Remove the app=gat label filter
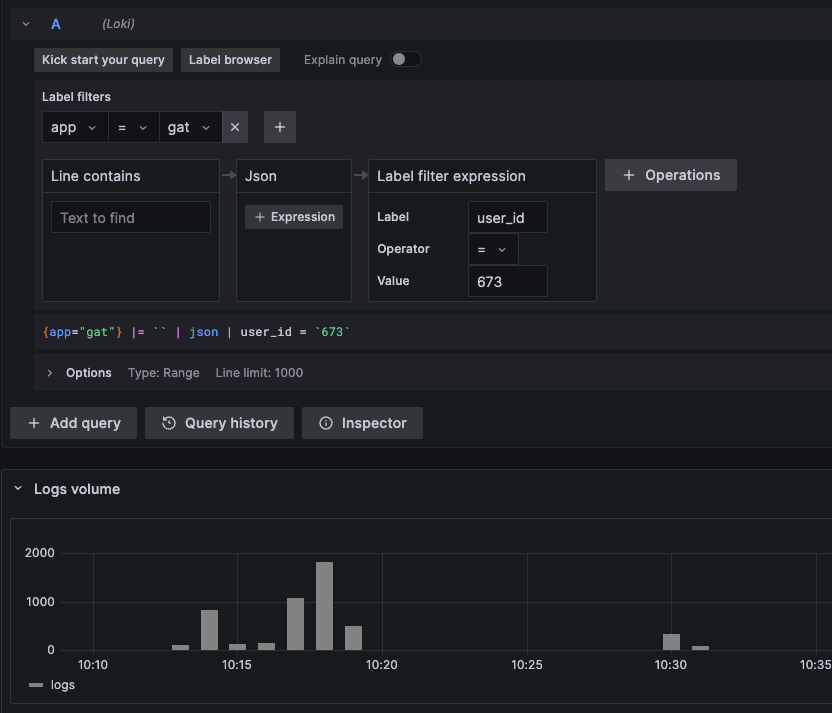 pyautogui.click(x=234, y=127)
